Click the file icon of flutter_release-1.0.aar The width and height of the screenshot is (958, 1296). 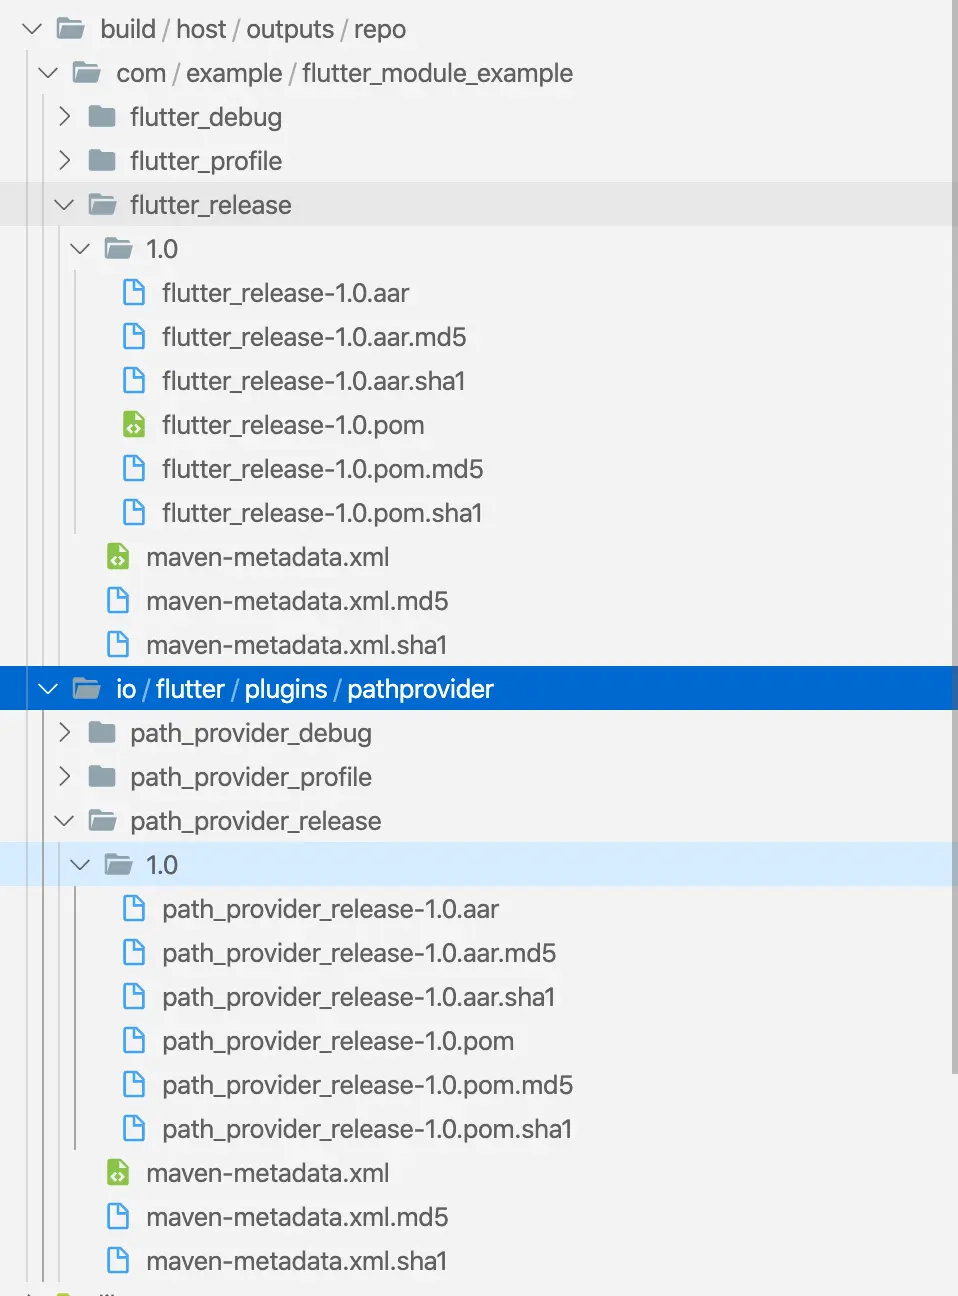pyautogui.click(x=134, y=293)
